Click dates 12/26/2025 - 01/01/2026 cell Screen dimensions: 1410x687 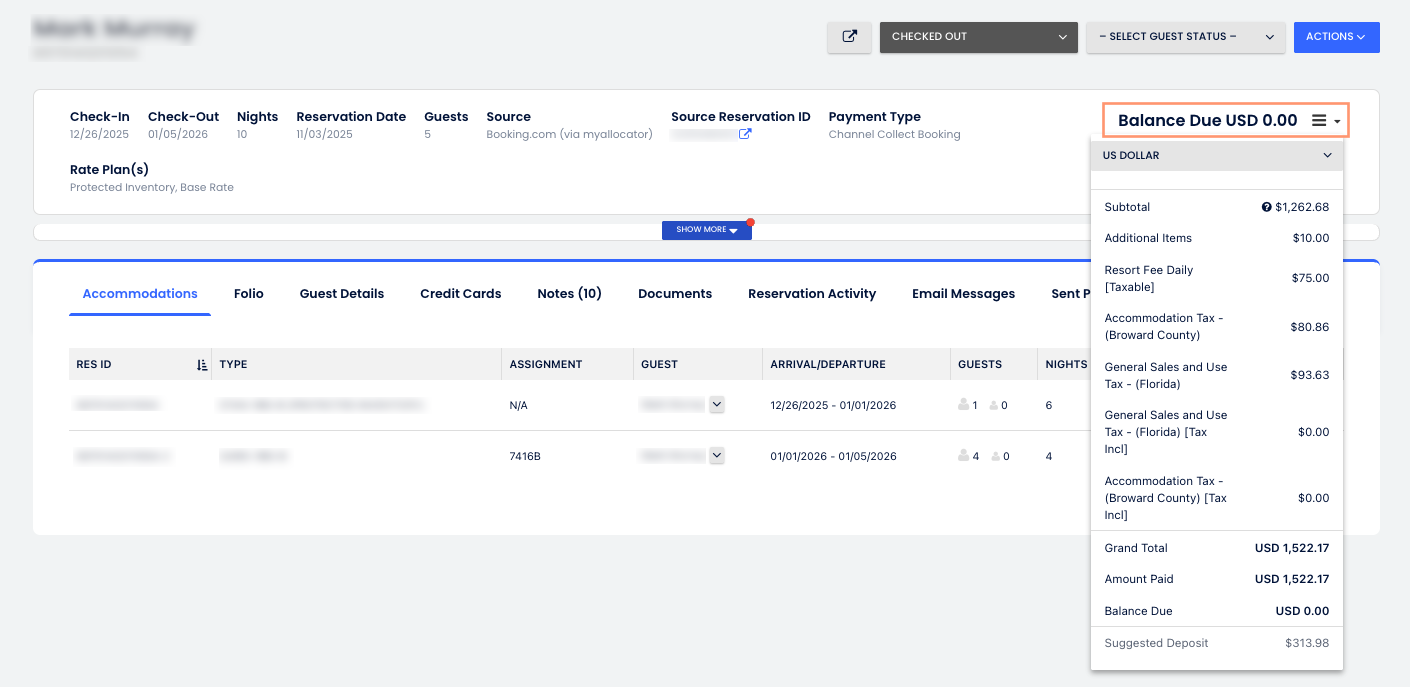pyautogui.click(x=833, y=406)
